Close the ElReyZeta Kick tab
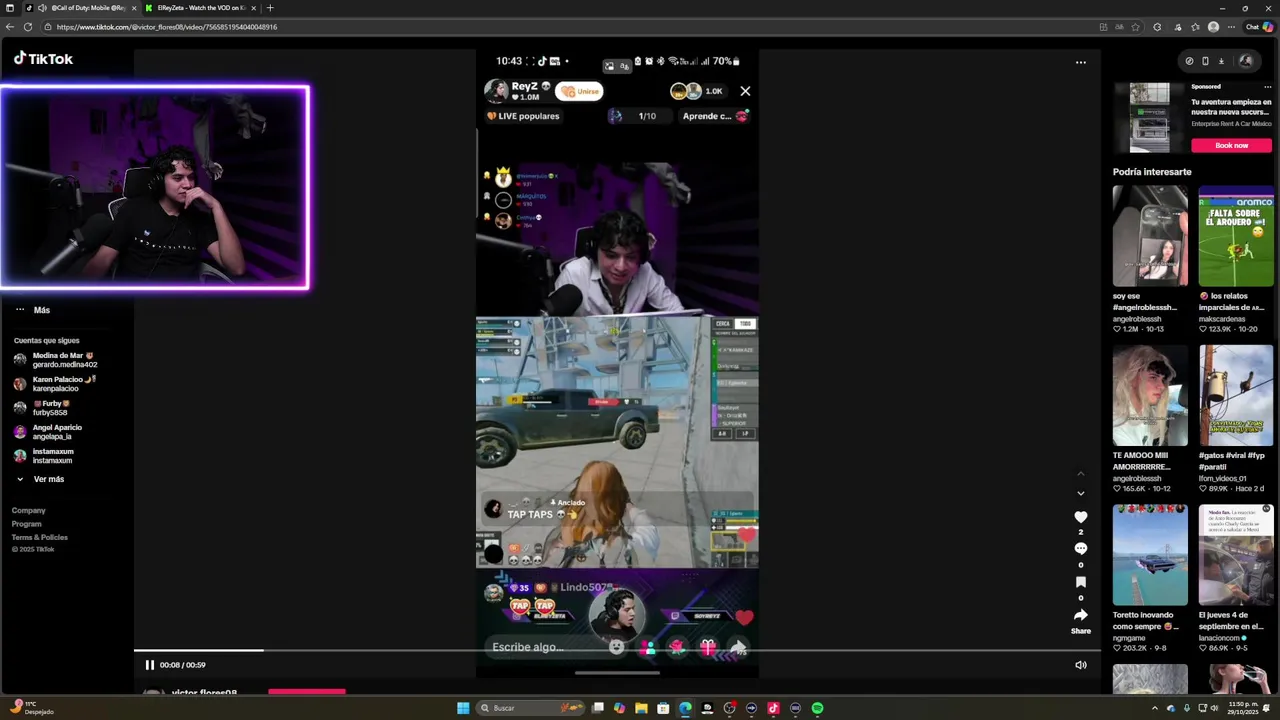Image resolution: width=1280 pixels, height=720 pixels. coord(253,8)
